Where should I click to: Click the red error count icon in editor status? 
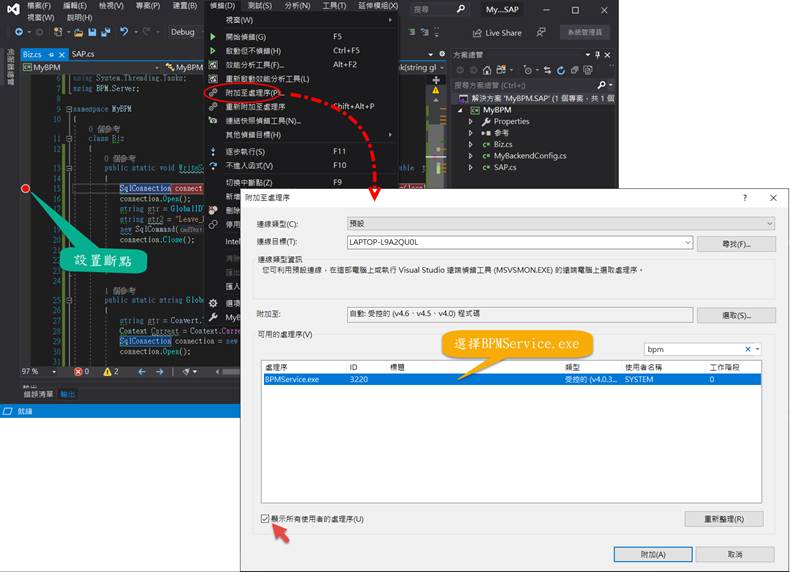78,372
